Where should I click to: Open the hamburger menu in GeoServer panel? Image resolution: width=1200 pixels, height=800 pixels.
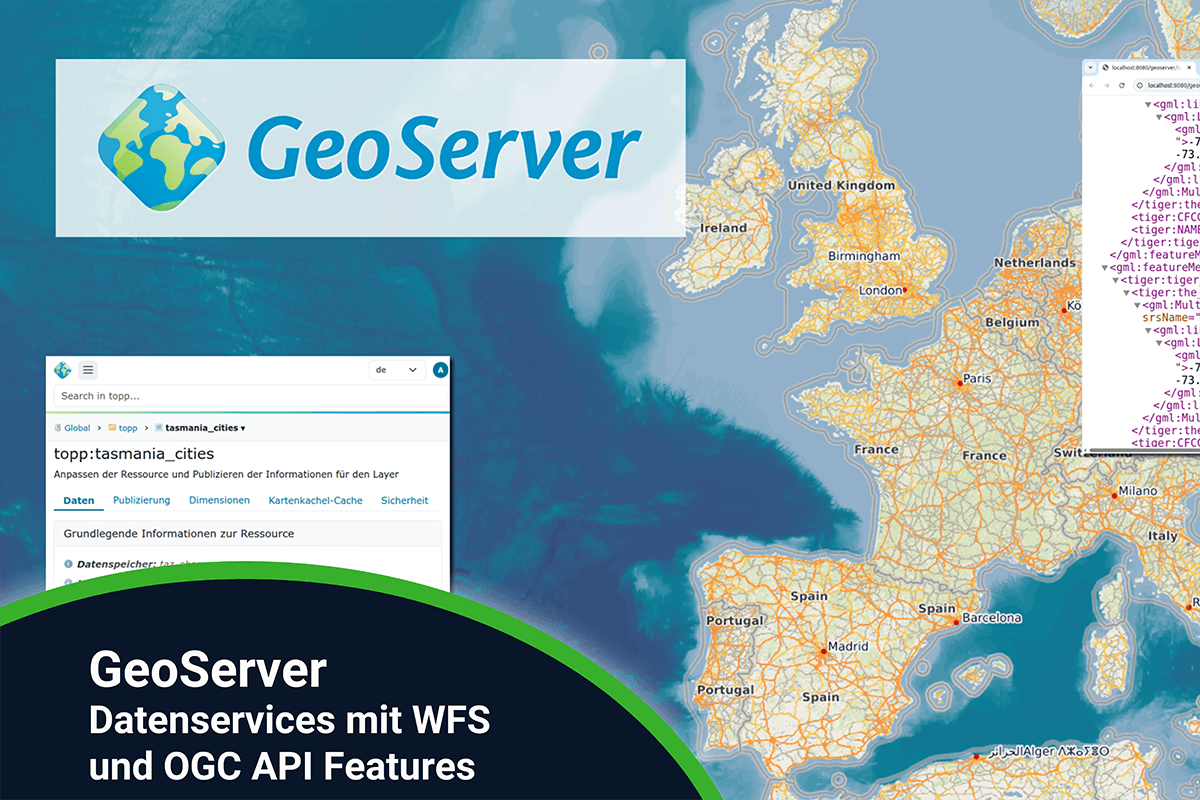tap(88, 370)
